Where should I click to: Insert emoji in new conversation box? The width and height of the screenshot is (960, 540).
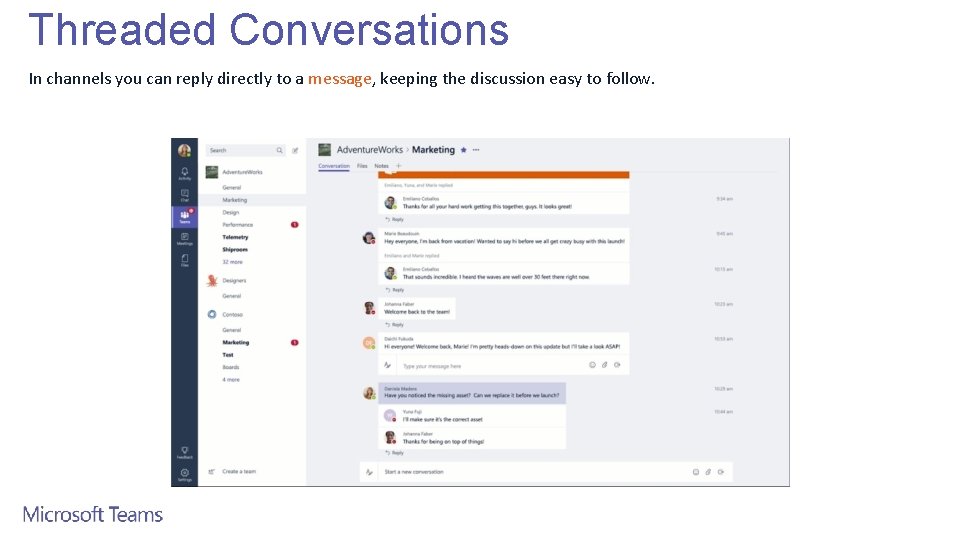[x=696, y=472]
